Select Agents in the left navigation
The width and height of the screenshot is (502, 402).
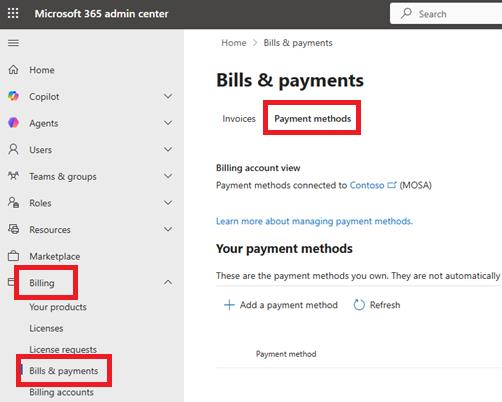click(44, 123)
